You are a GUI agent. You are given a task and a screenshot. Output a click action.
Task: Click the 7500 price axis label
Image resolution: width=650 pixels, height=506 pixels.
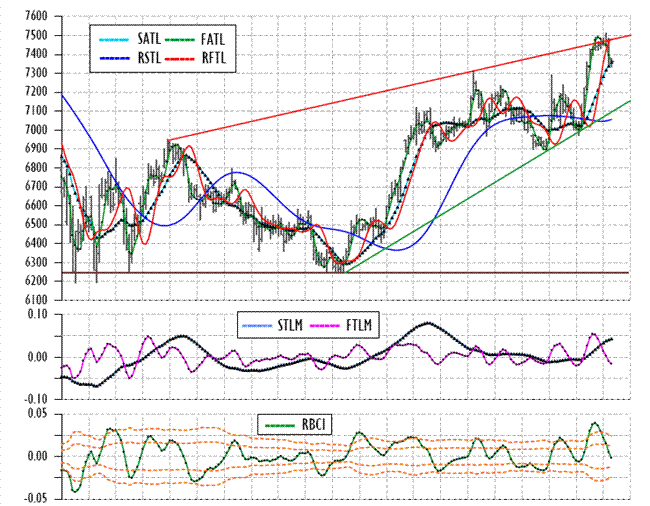click(x=36, y=36)
